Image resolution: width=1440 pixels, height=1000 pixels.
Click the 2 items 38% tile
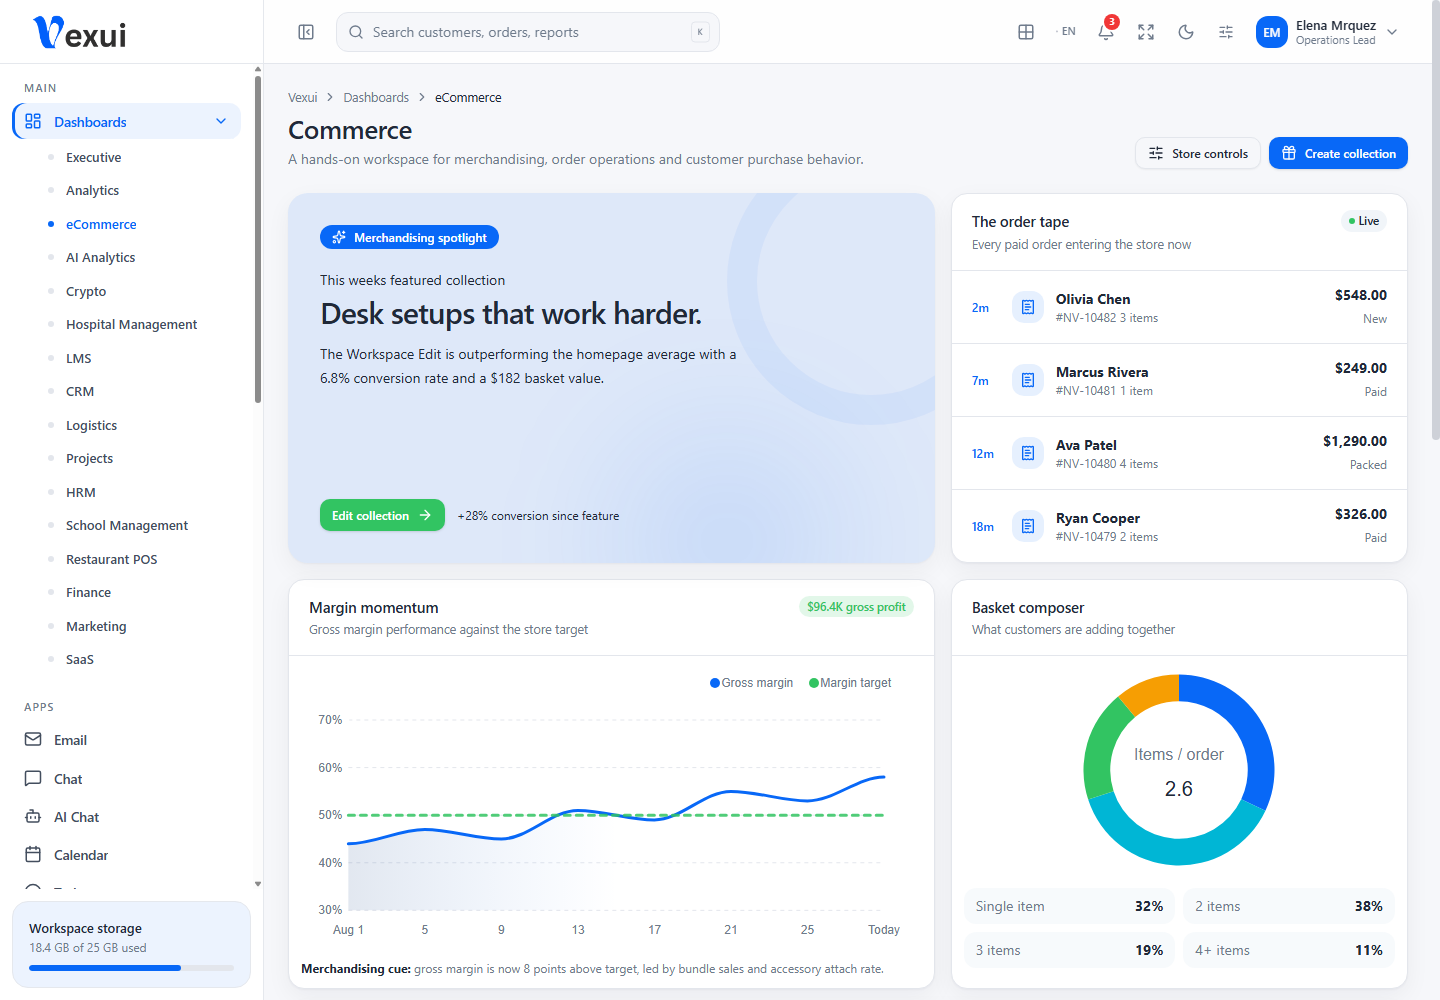pos(1289,906)
